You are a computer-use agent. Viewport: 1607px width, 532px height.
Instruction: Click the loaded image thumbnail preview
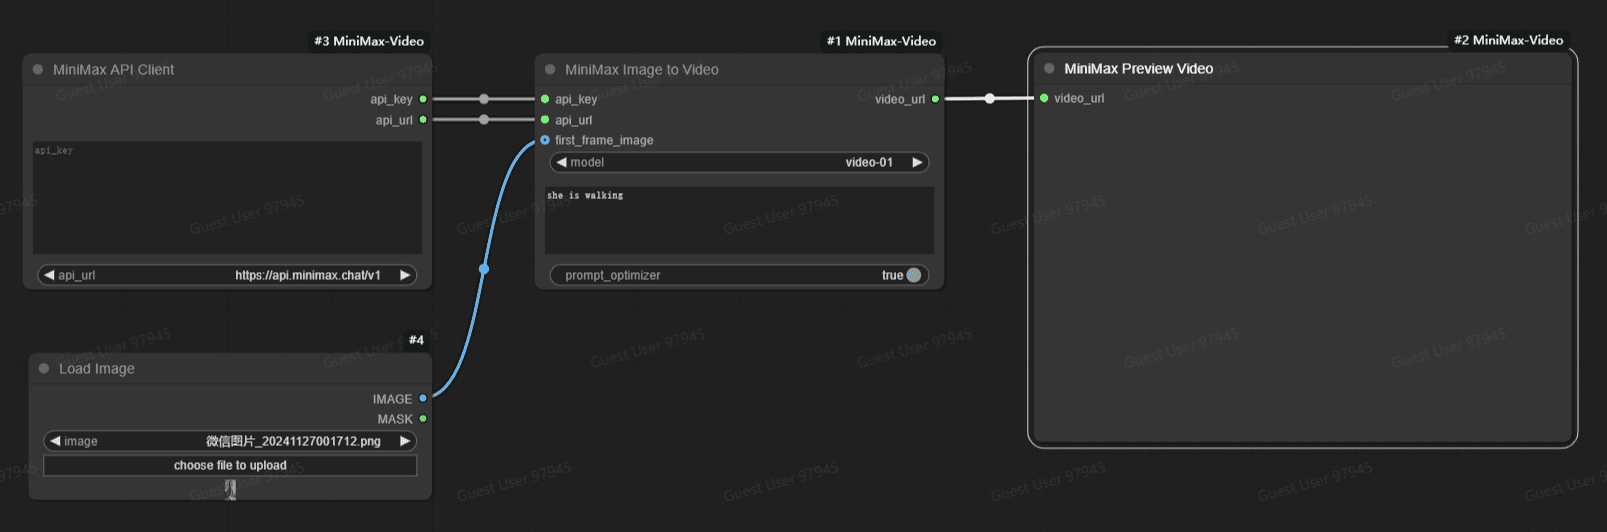pos(231,489)
